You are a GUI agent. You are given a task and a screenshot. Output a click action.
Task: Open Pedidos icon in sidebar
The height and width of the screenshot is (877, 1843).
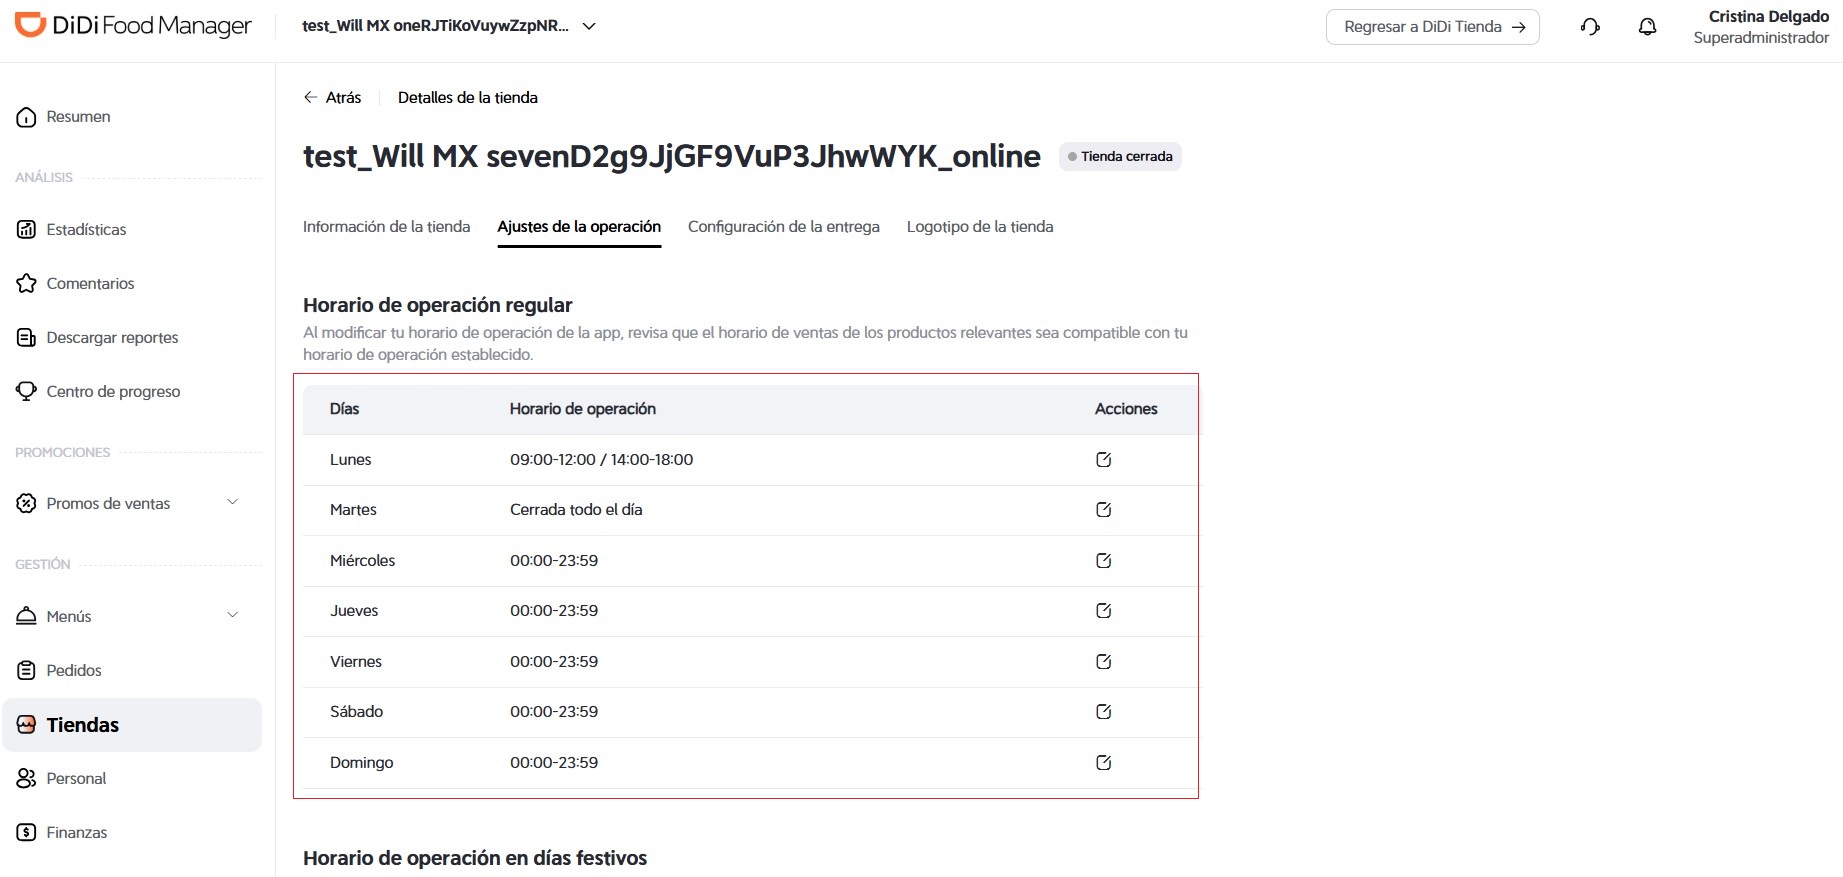(x=27, y=670)
